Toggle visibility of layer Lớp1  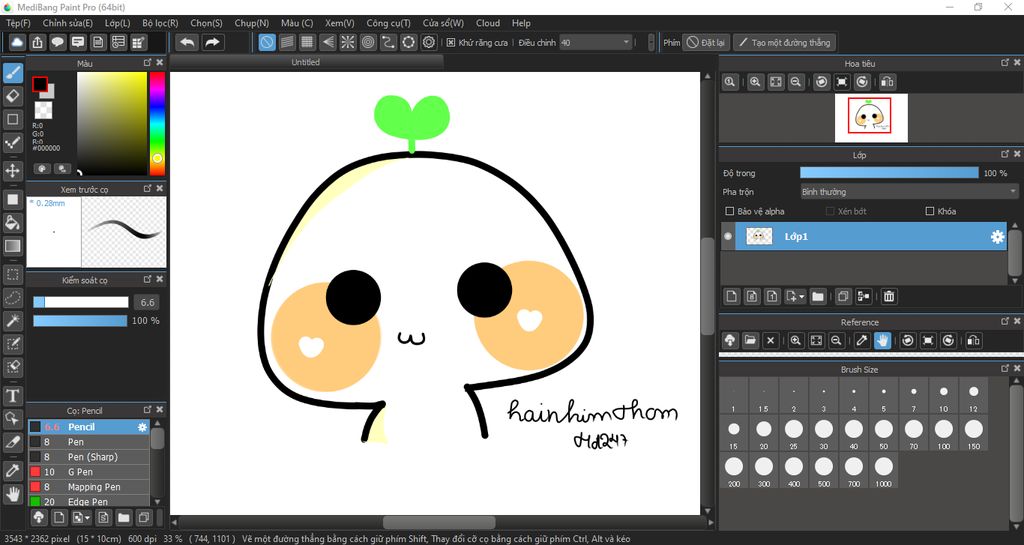pos(728,236)
